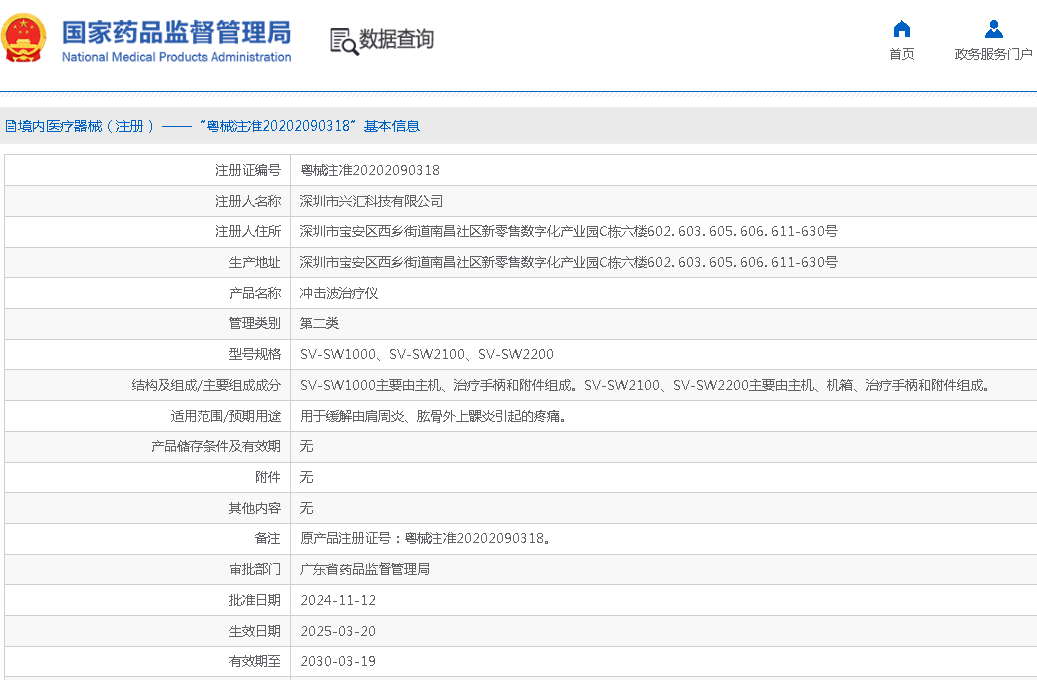Viewport: 1037px width, 680px height.
Task: Click the 第二类 management category value
Action: pyautogui.click(x=320, y=323)
